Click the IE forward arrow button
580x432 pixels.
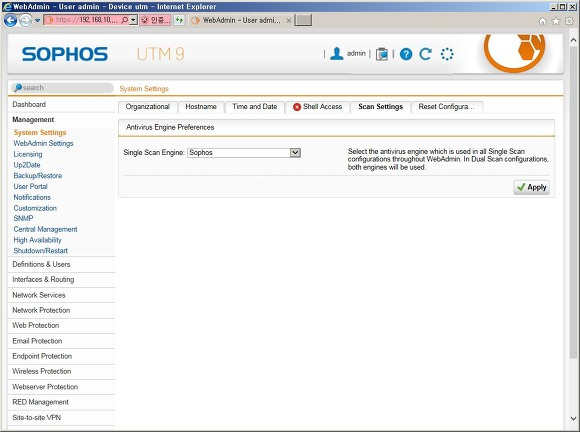[26, 20]
